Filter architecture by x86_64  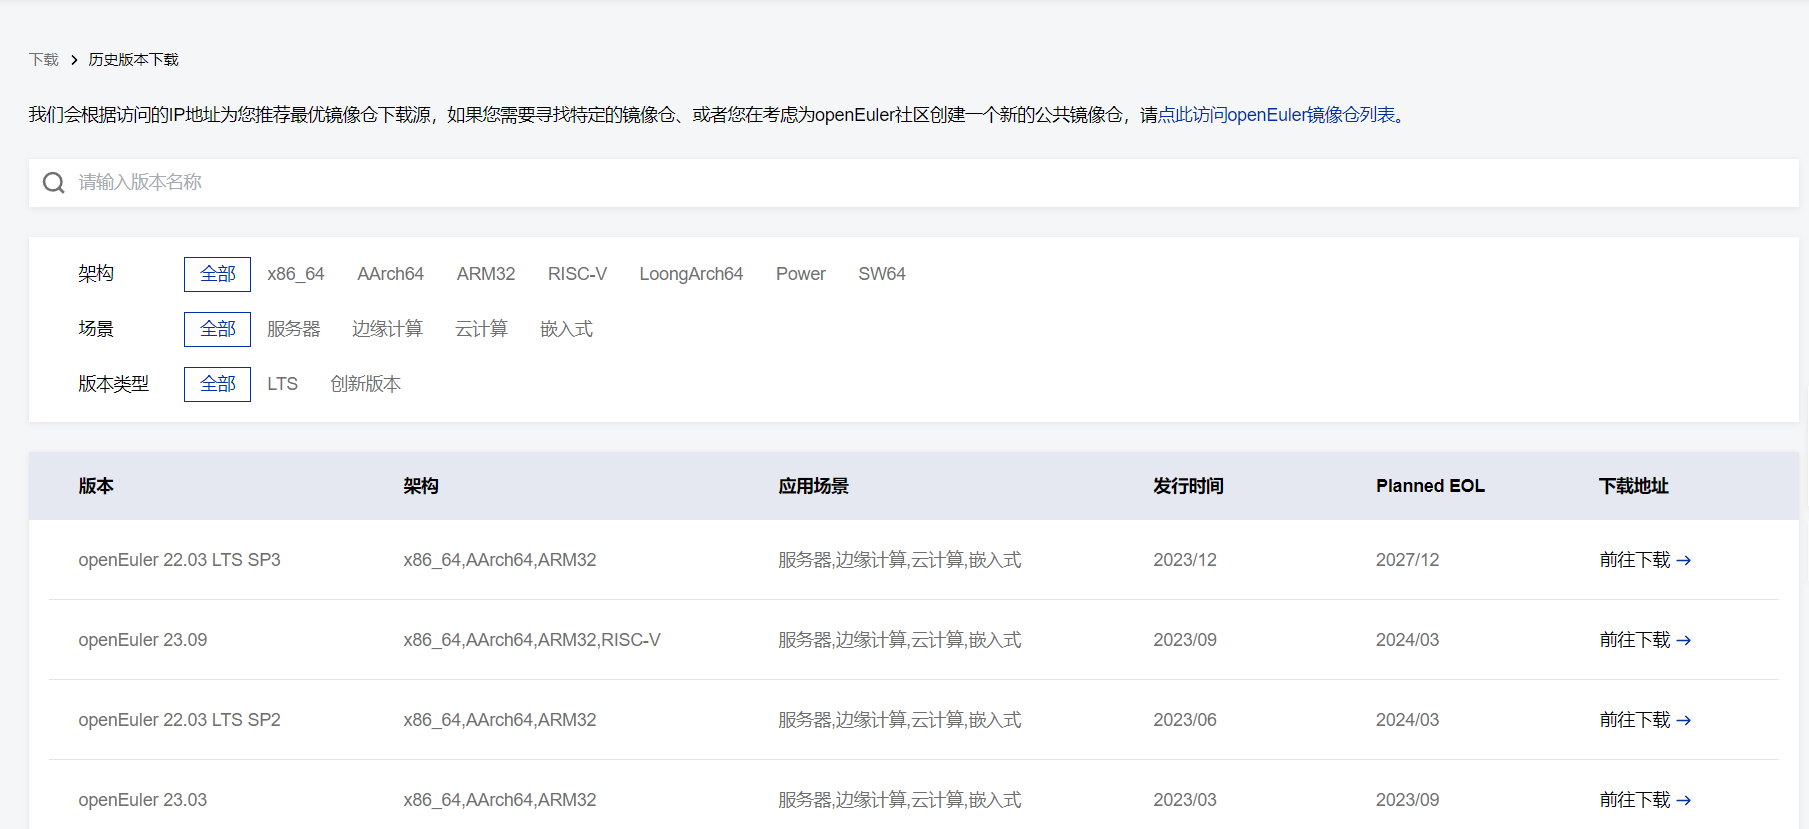tap(296, 274)
